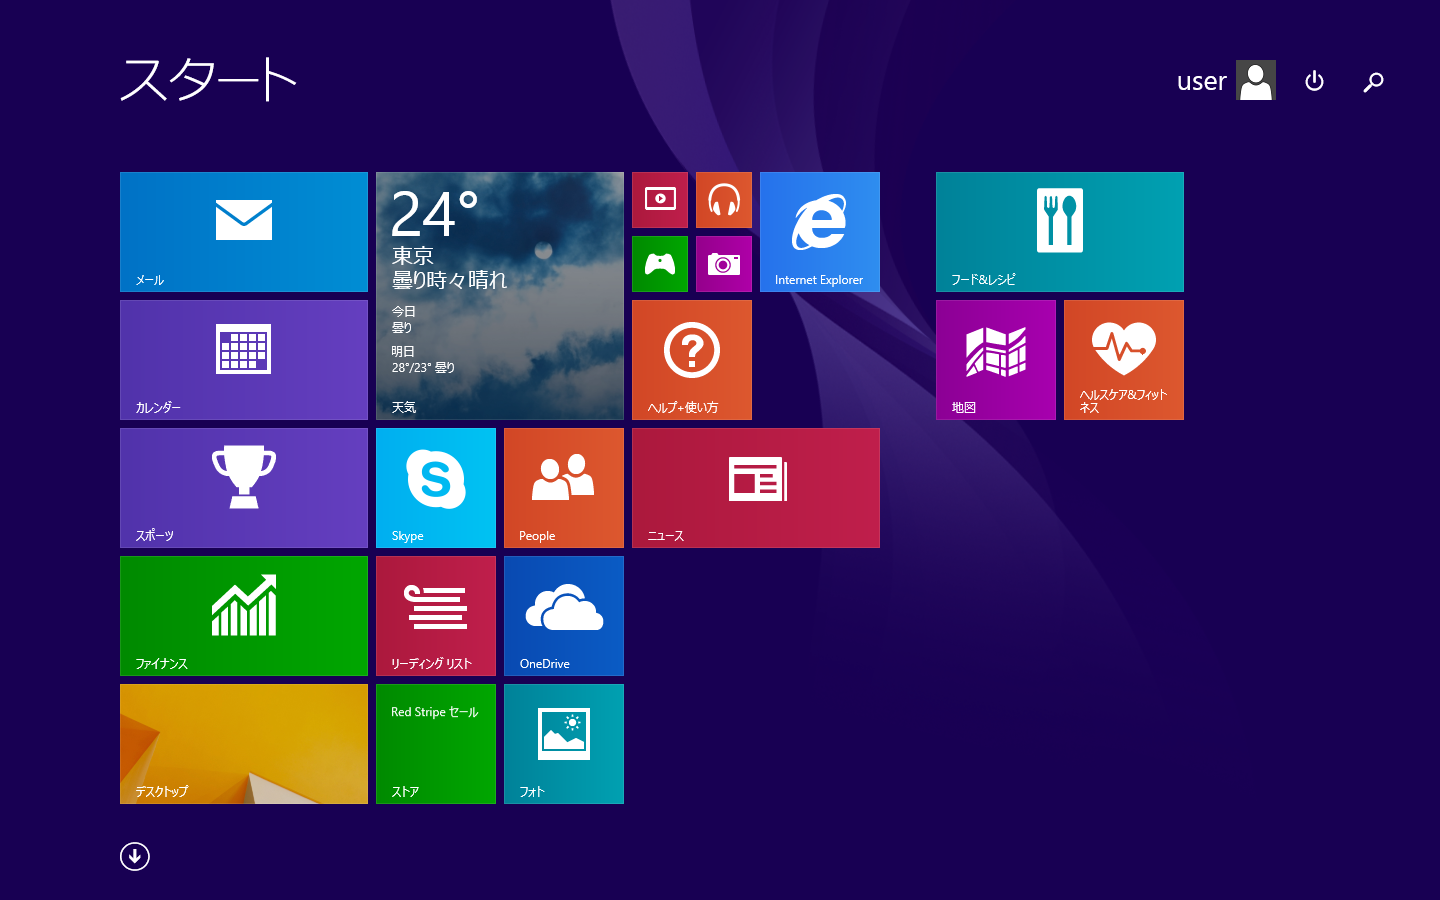
Task: Launch the Camera small tile
Action: click(724, 264)
